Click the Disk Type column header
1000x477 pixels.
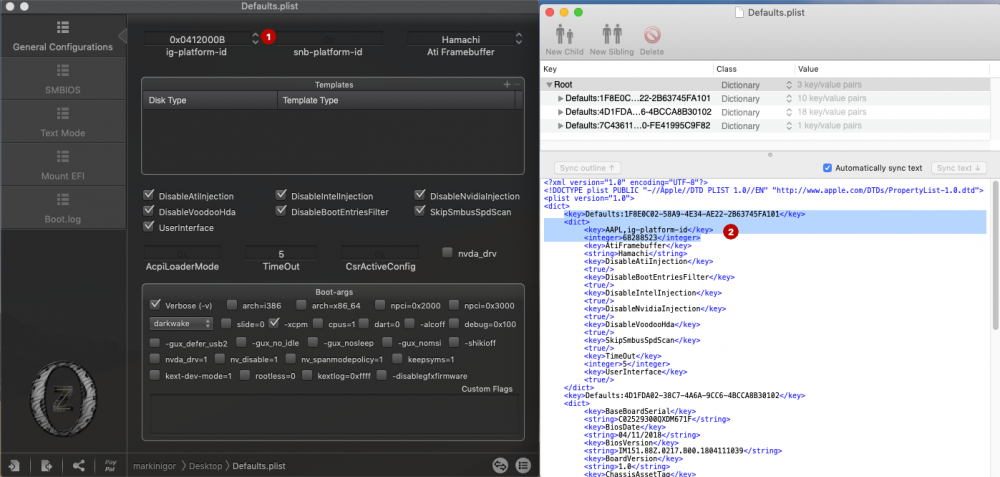(210, 101)
